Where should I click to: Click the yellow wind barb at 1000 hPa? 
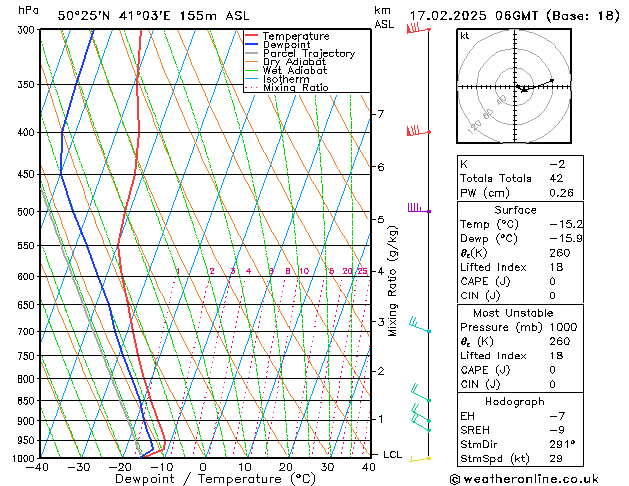coord(420,459)
